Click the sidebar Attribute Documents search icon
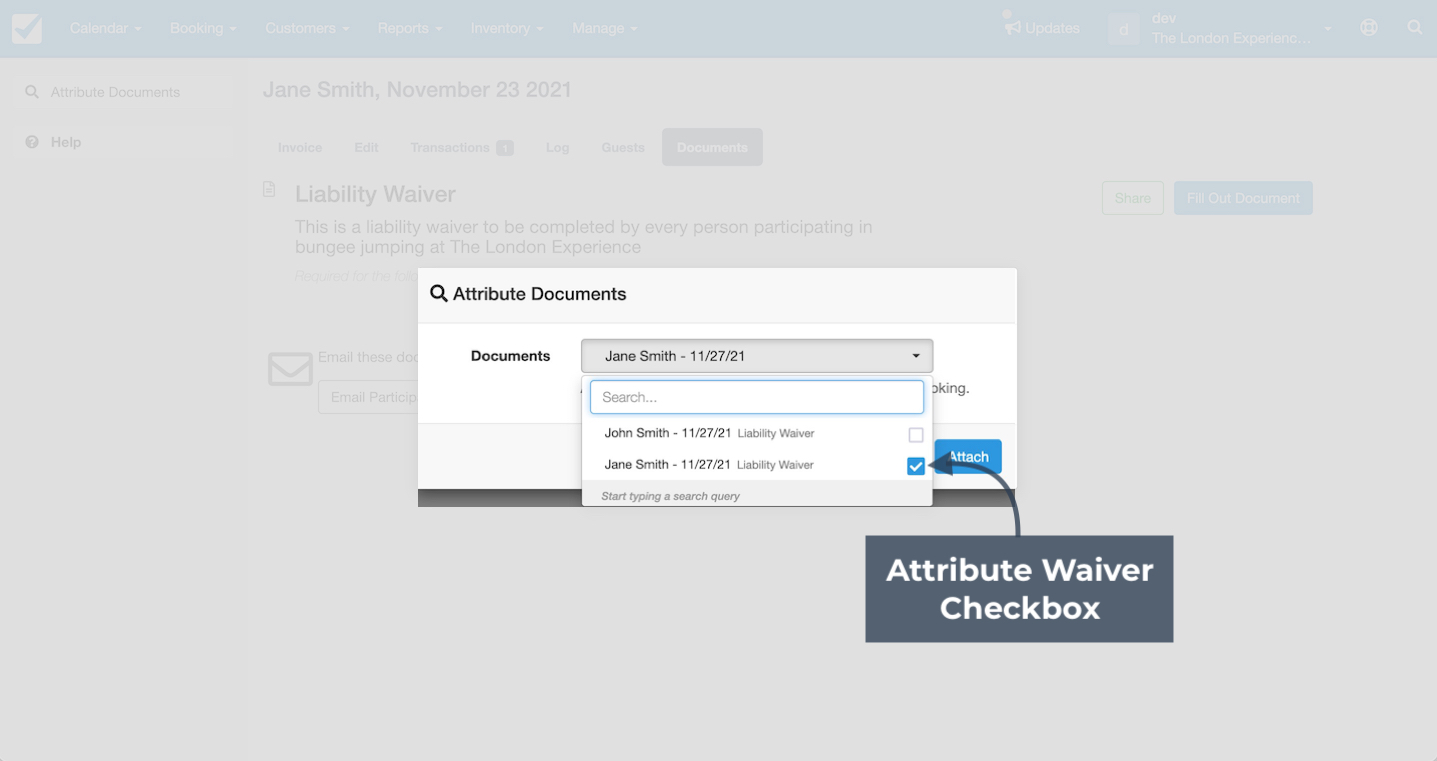1437x761 pixels. [x=32, y=92]
